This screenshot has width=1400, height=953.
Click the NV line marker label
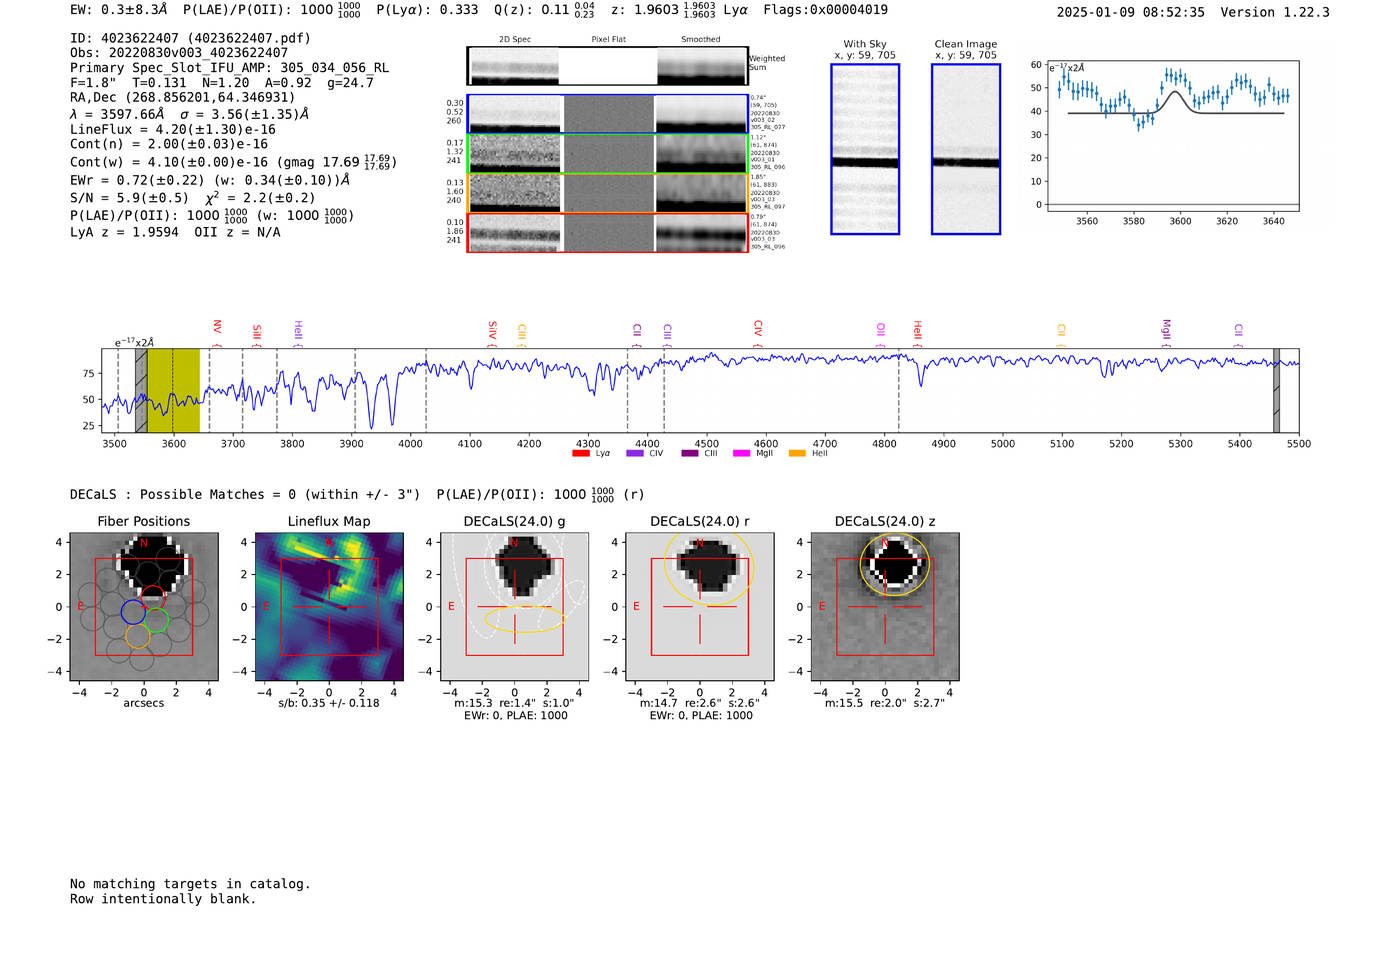pos(217,328)
